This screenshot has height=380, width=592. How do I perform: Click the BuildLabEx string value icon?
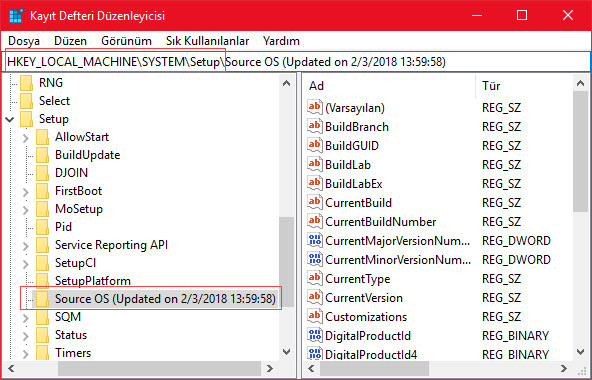pyautogui.click(x=314, y=183)
